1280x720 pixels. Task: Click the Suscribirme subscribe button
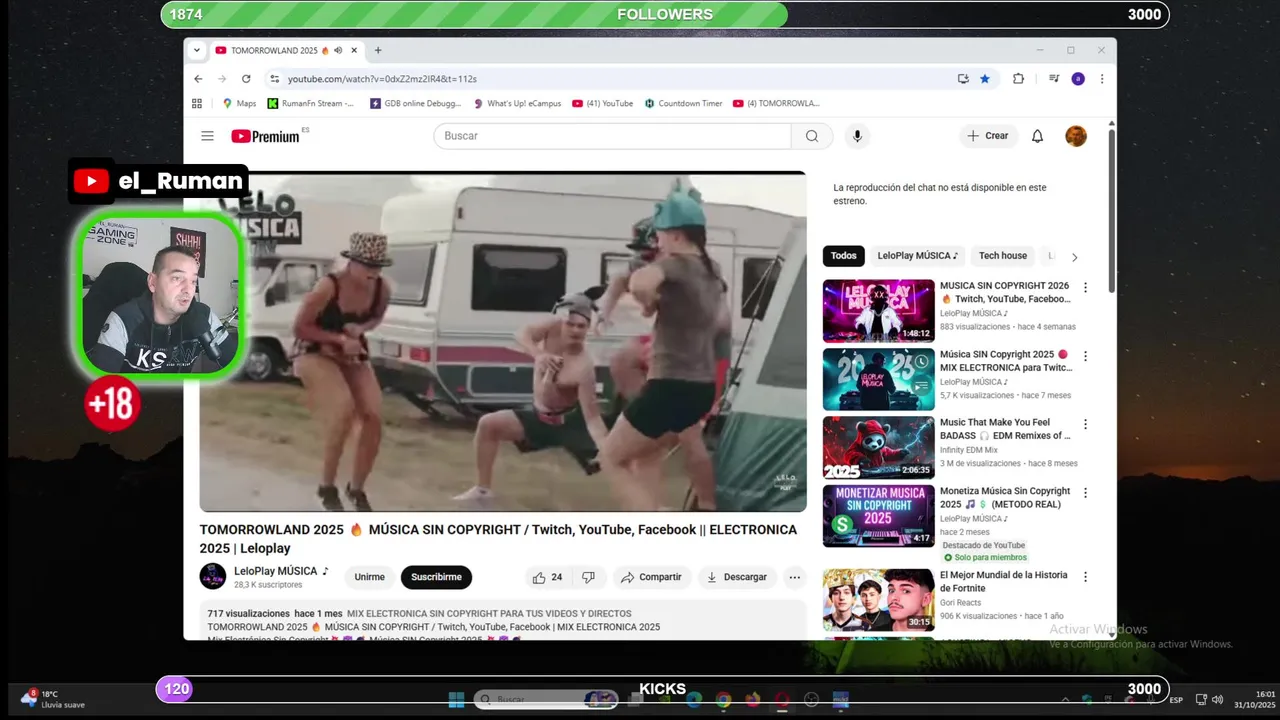pyautogui.click(x=436, y=577)
